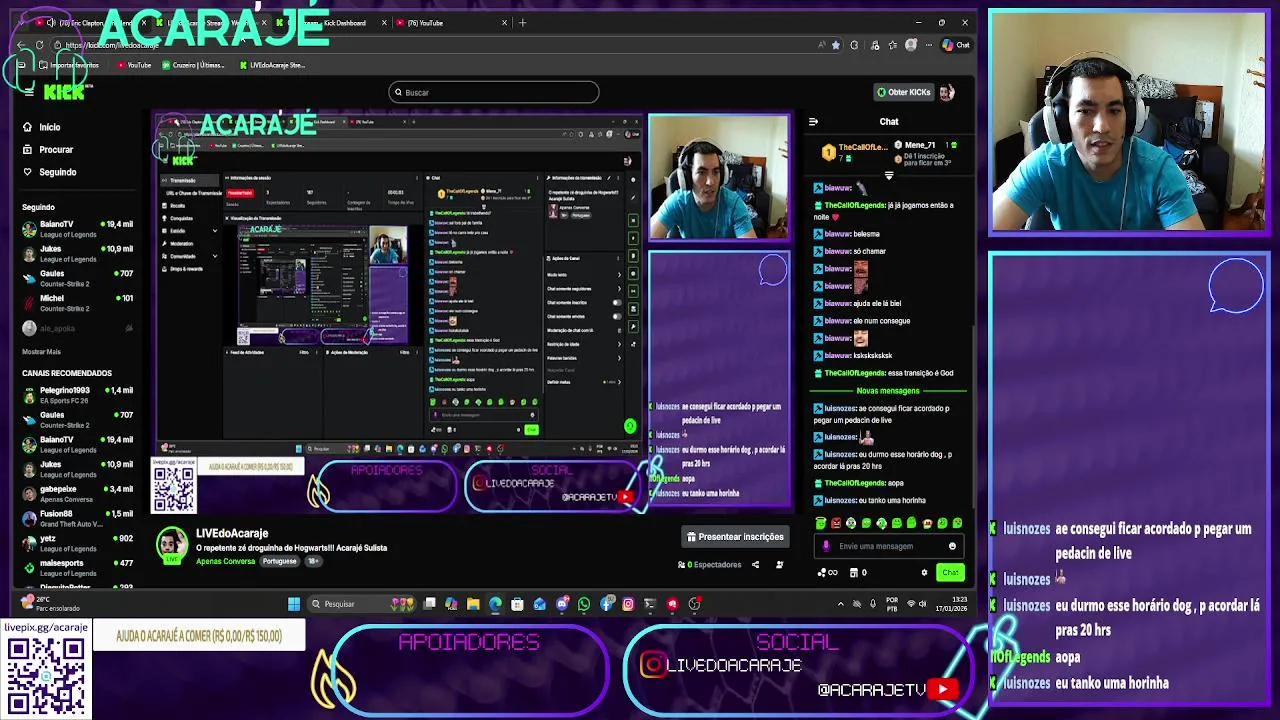The image size is (1280, 720).
Task: Click the green KICK logo
Action: tap(64, 92)
